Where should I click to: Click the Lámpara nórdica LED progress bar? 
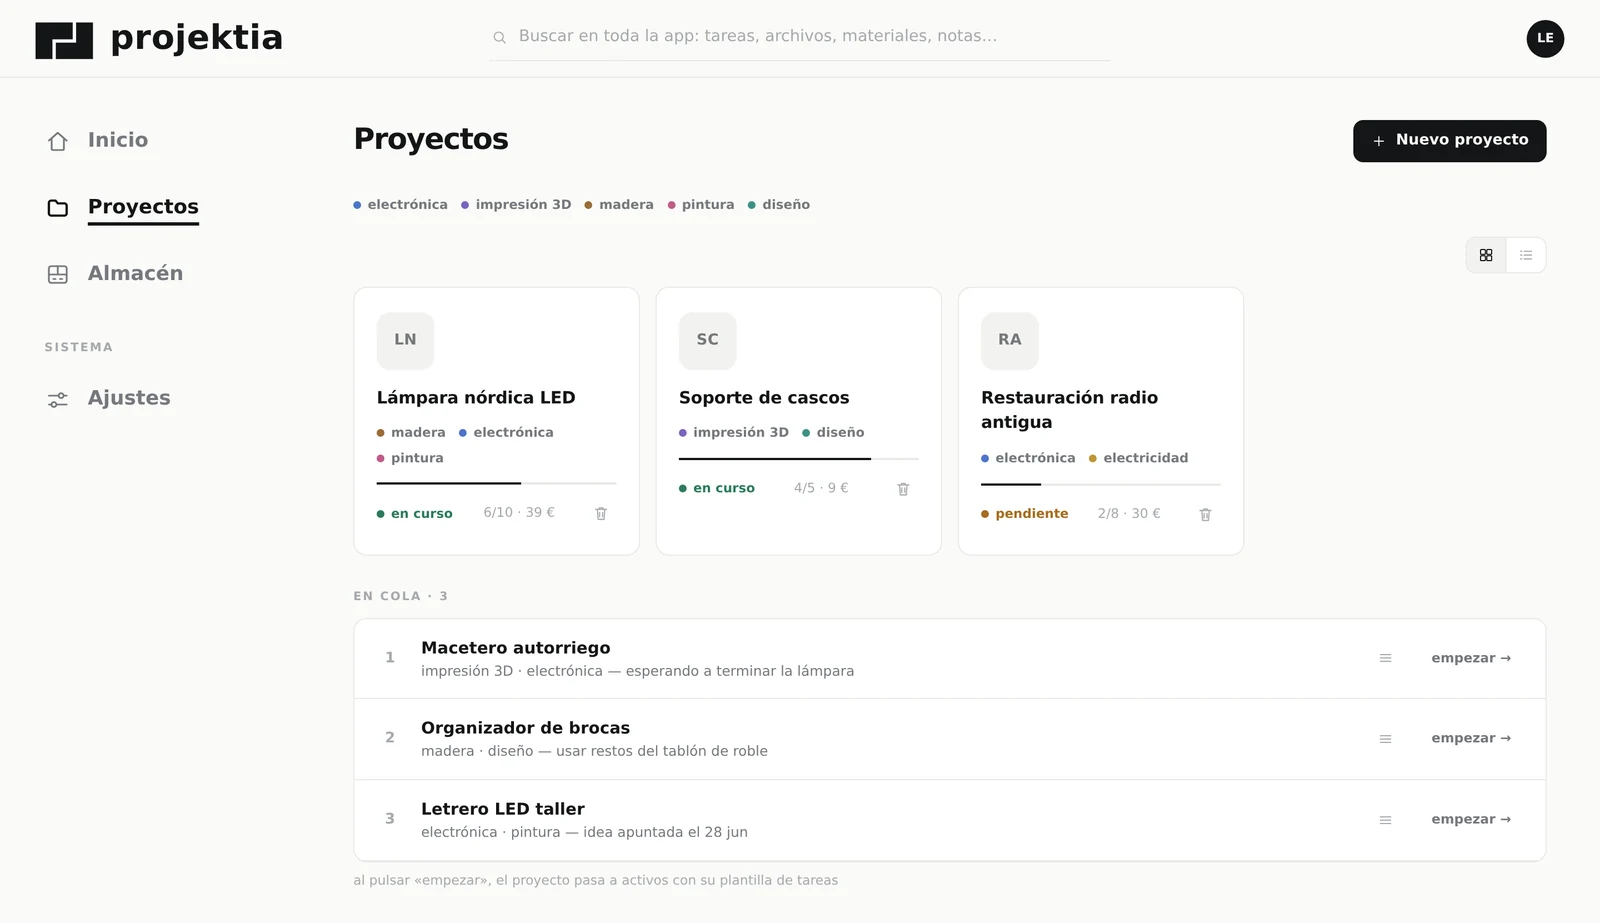pyautogui.click(x=496, y=483)
